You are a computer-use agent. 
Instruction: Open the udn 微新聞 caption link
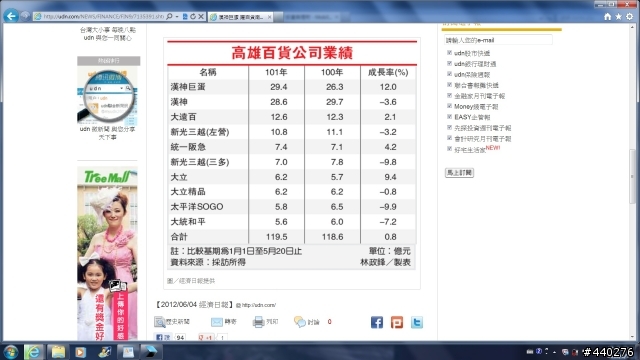(x=107, y=133)
